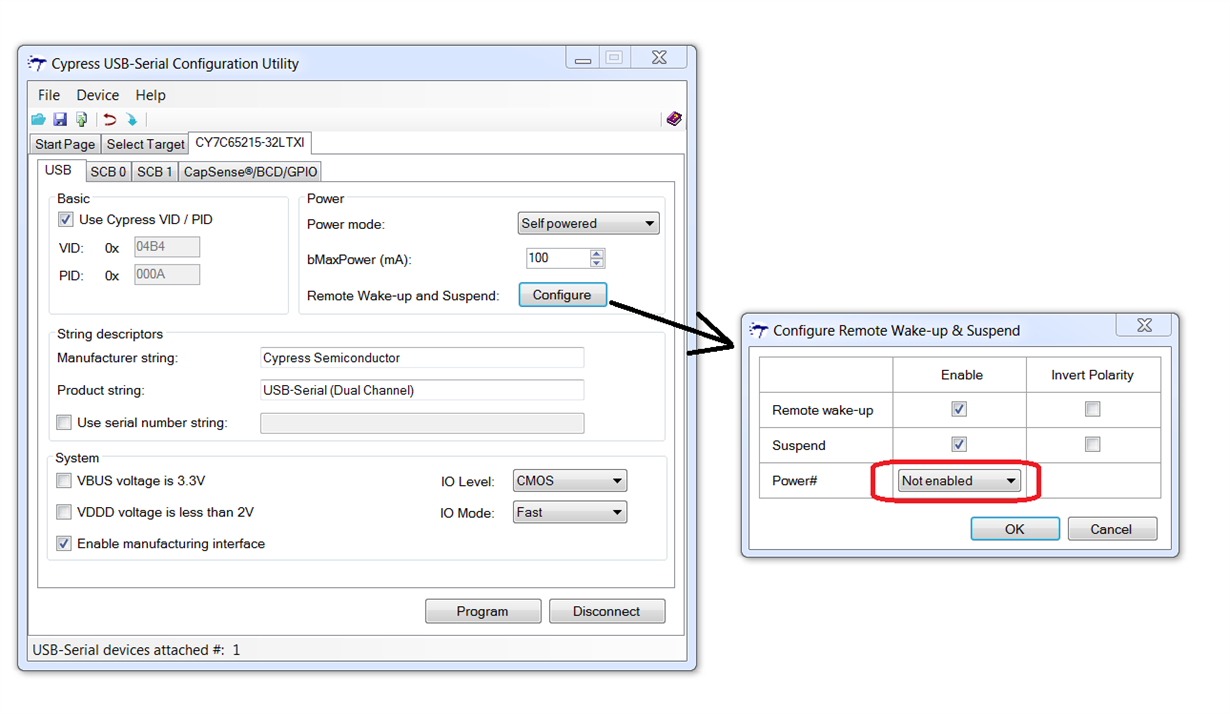Open the CapSense/BCD/GPIO sub-tab
Viewport: 1230px width, 714px height.
tap(250, 171)
